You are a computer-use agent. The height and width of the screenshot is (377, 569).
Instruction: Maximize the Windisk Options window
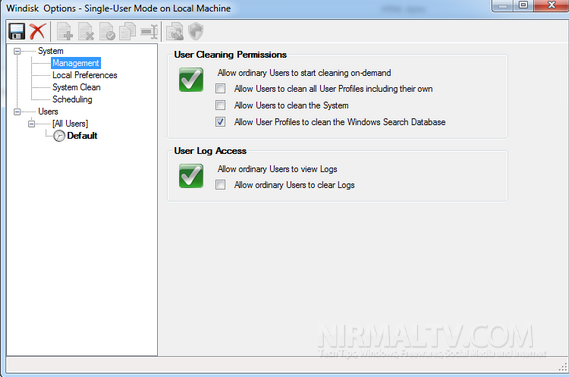pos(523,5)
